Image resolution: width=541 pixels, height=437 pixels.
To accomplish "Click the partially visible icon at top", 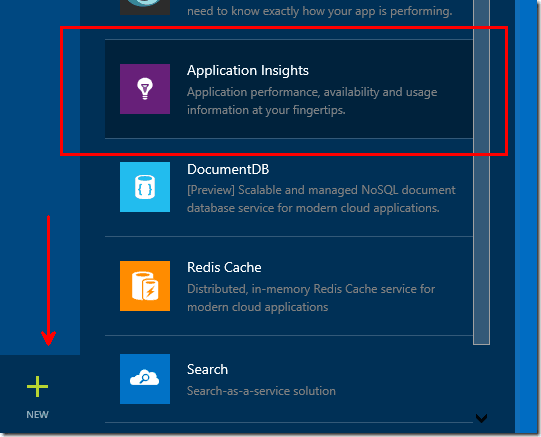I will pos(145,7).
